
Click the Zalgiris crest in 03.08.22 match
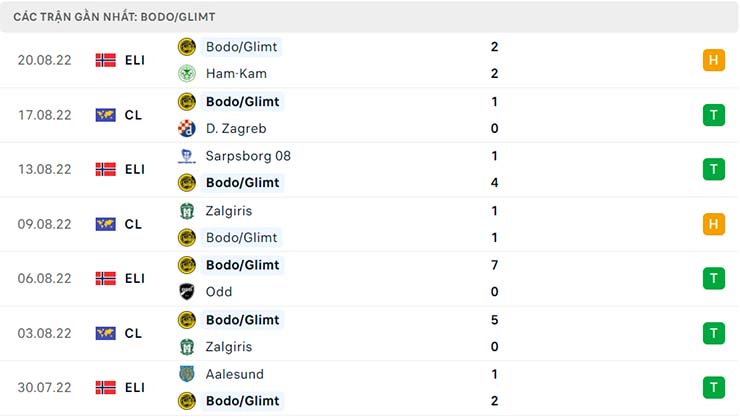point(186,347)
